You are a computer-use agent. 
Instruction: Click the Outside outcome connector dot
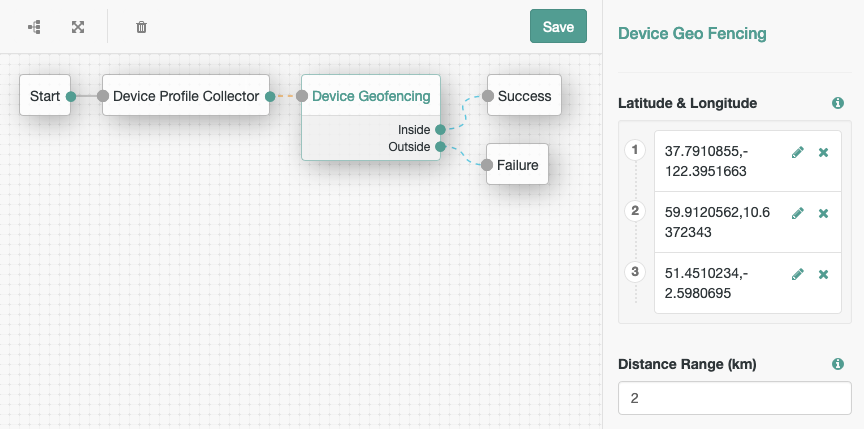pyautogui.click(x=440, y=146)
